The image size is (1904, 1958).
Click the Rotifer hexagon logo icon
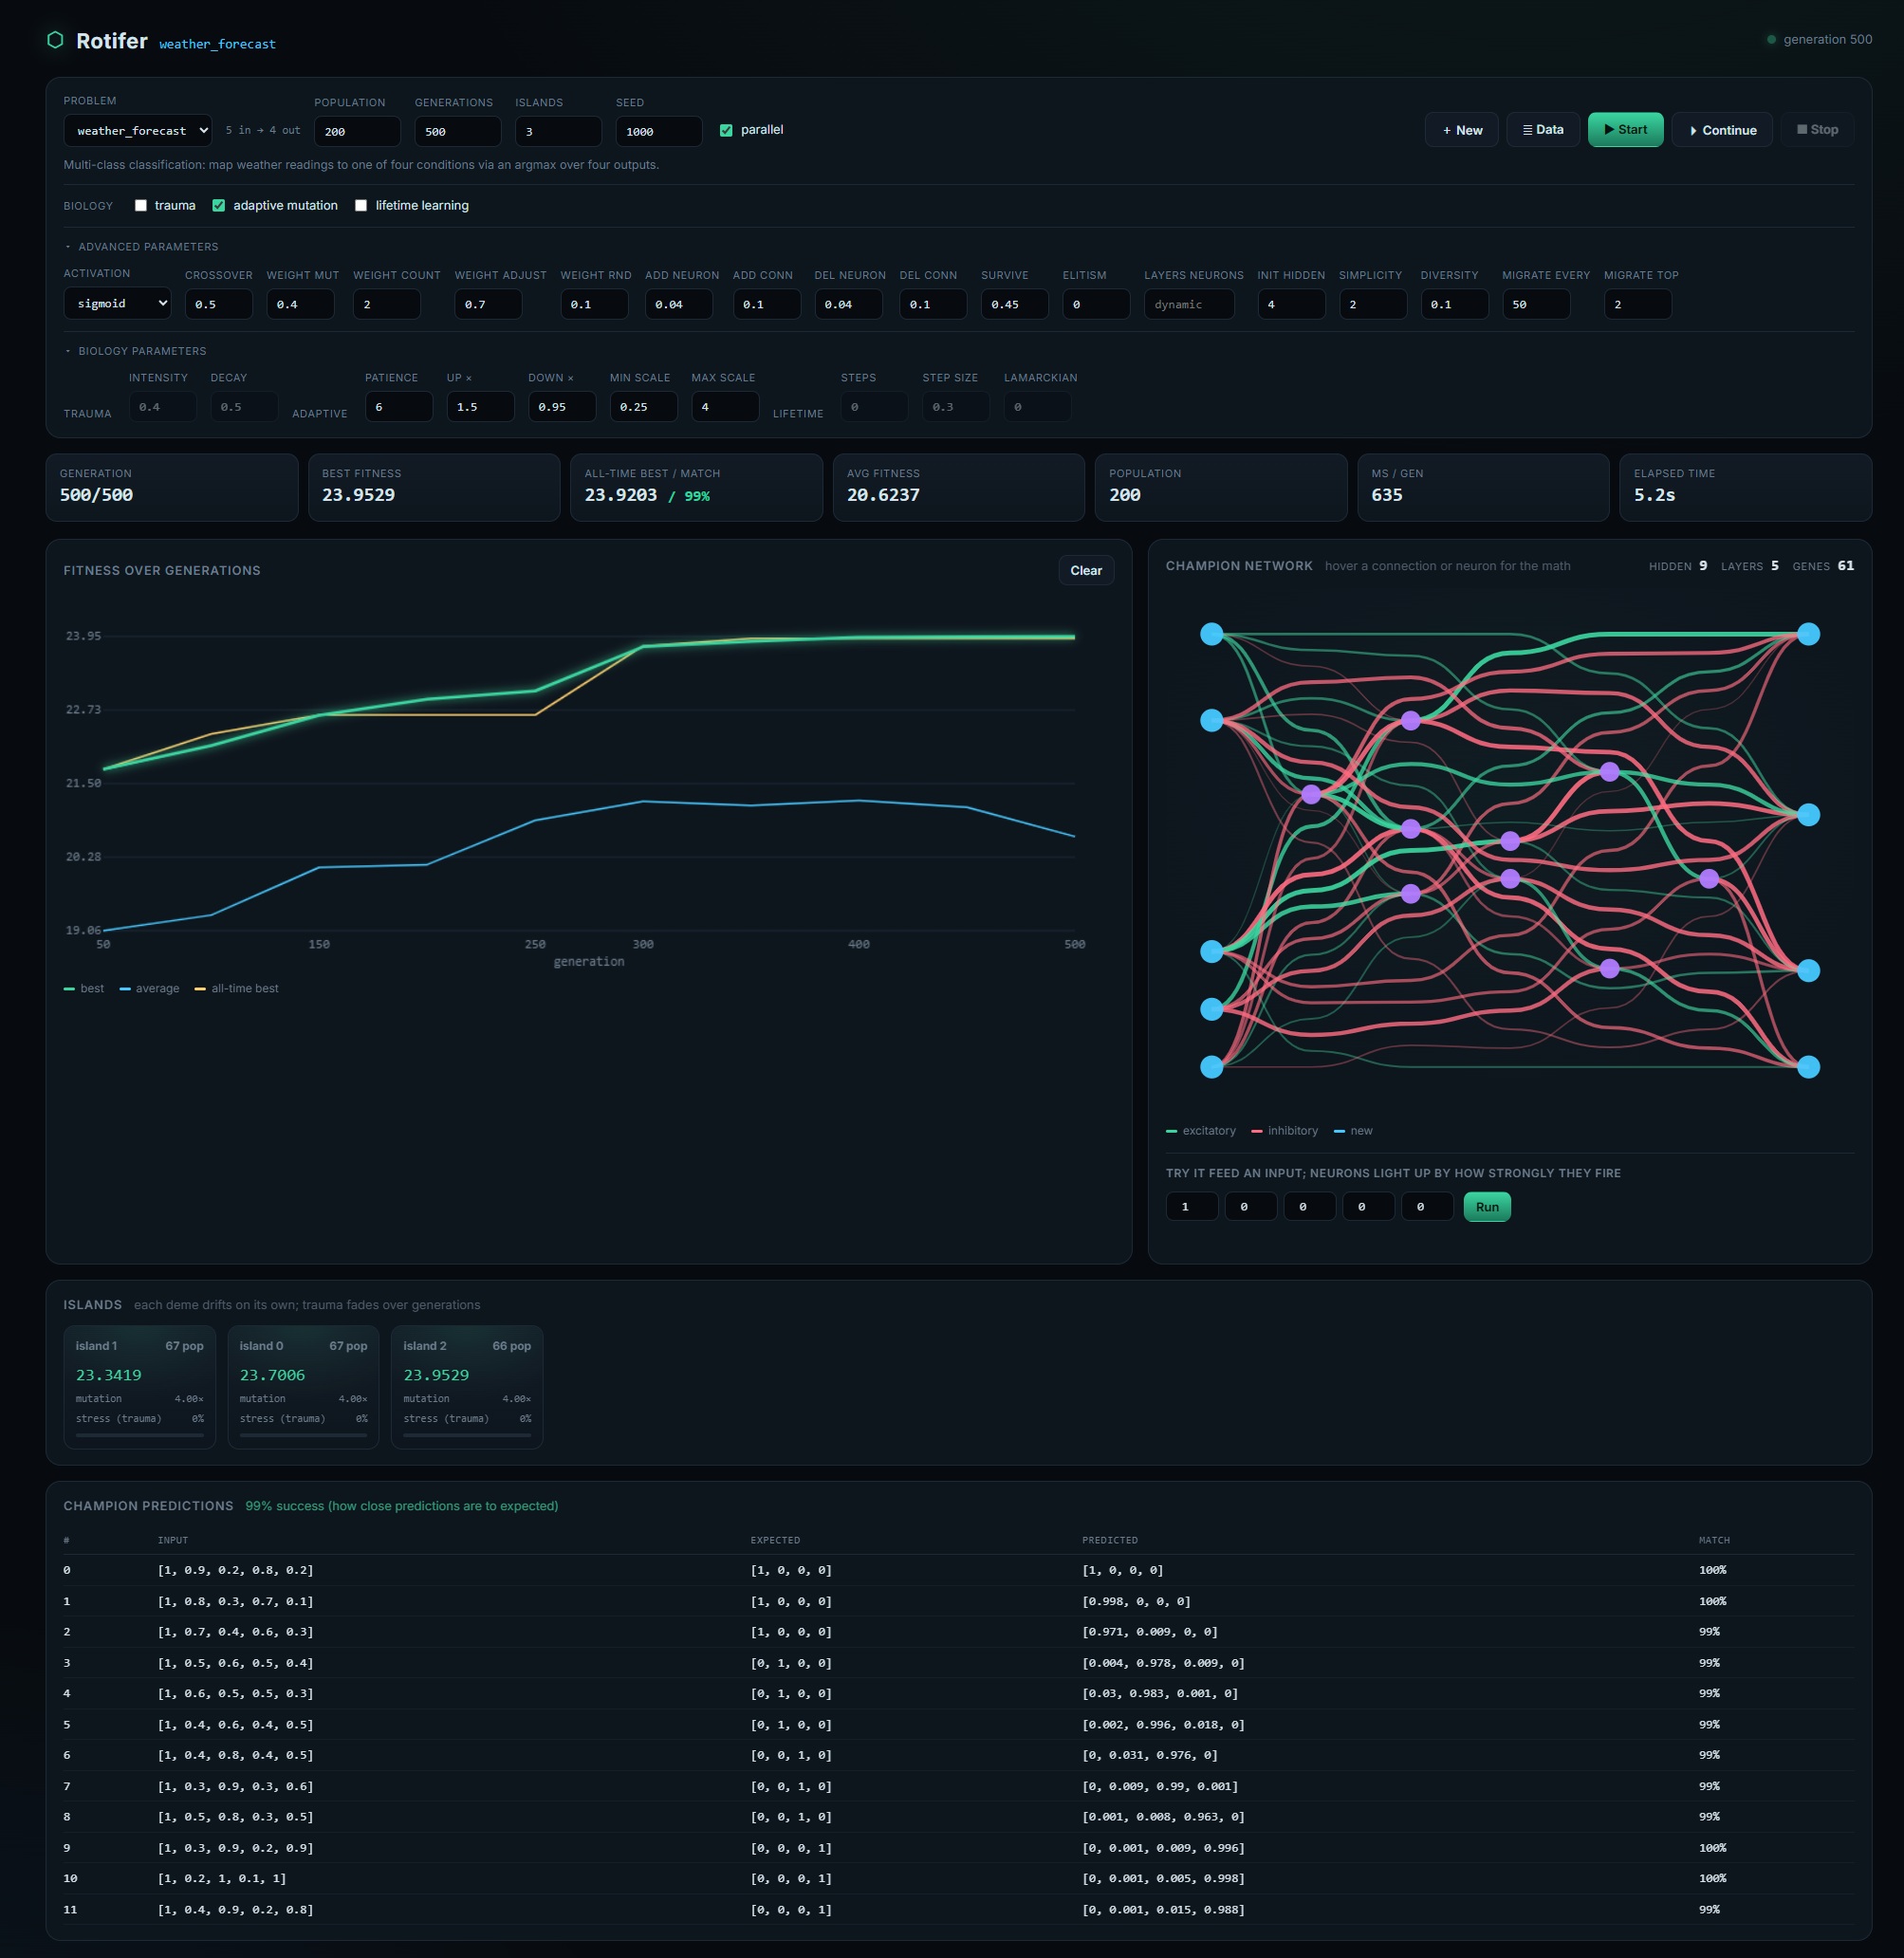point(55,40)
